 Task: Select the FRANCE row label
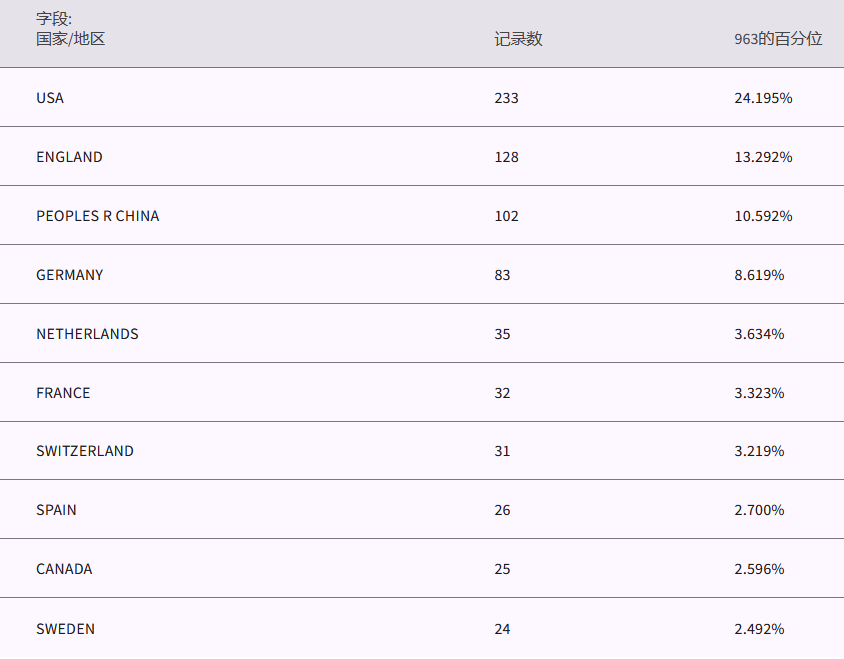(63, 393)
